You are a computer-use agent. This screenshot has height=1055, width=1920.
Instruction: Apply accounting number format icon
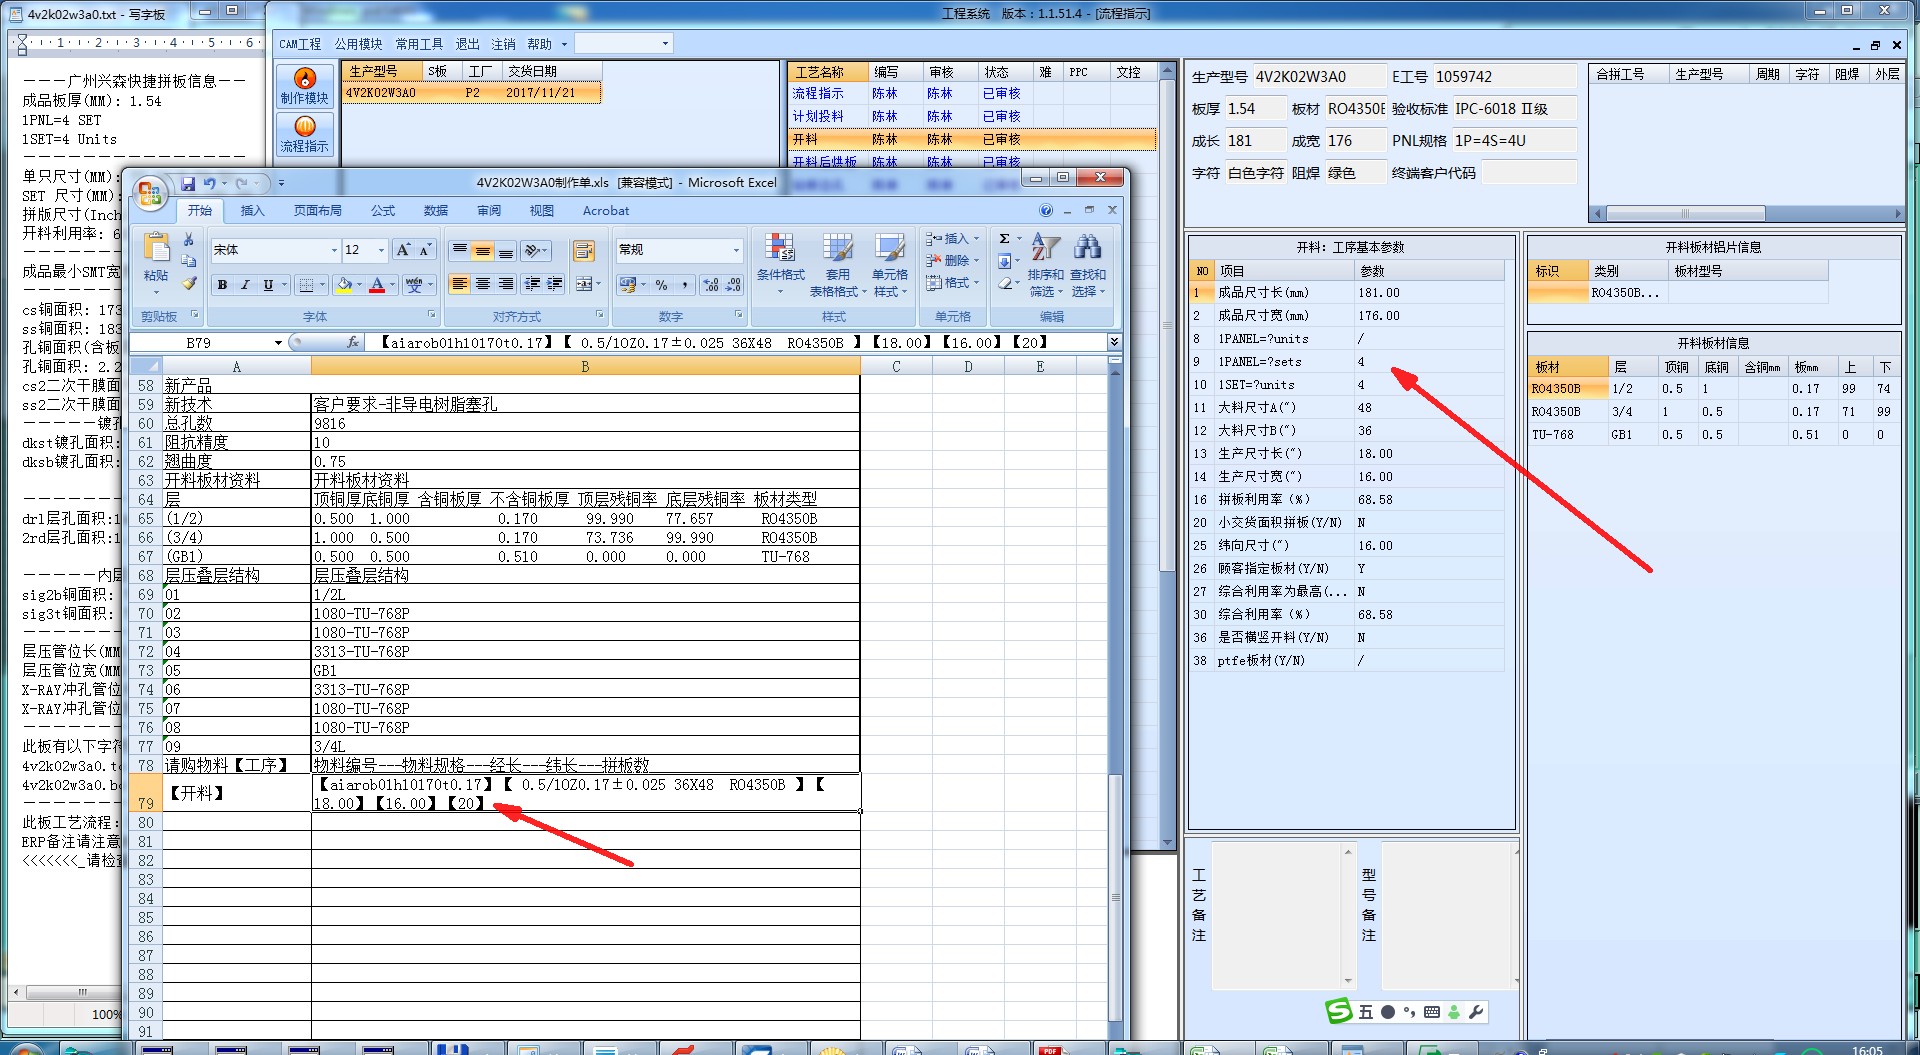coord(627,285)
